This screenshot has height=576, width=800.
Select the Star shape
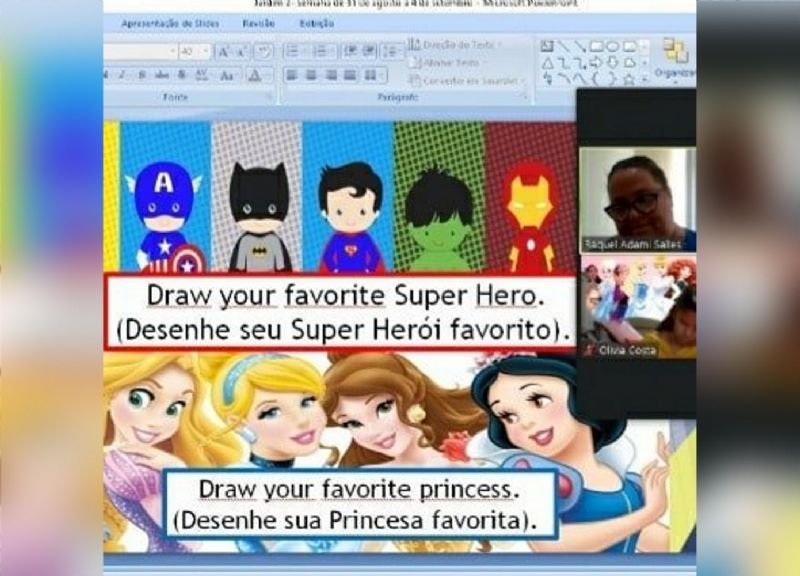[629, 79]
